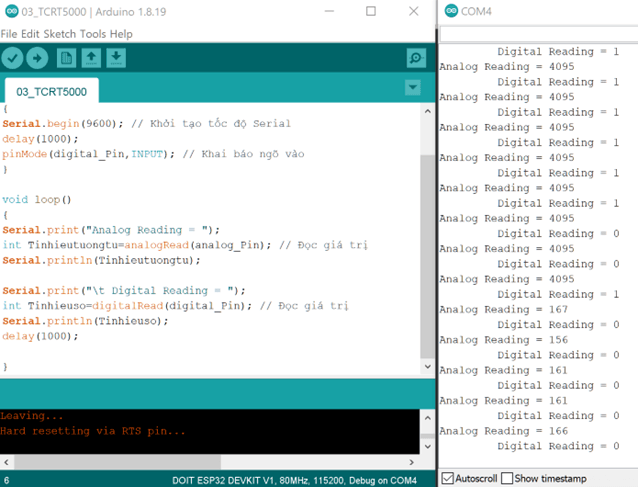Click the console horizontal scrollbar left arrow
Viewport: 638px width, 487px height.
6,462
